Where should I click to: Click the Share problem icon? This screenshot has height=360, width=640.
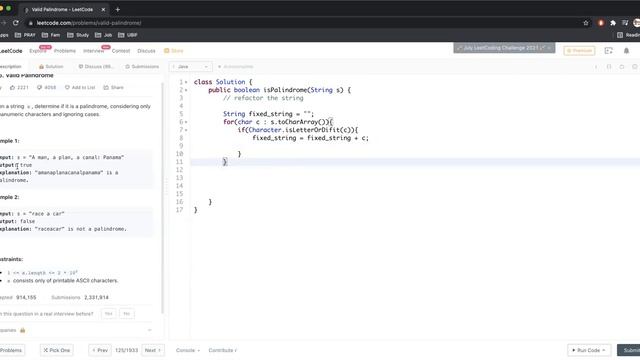(106, 87)
